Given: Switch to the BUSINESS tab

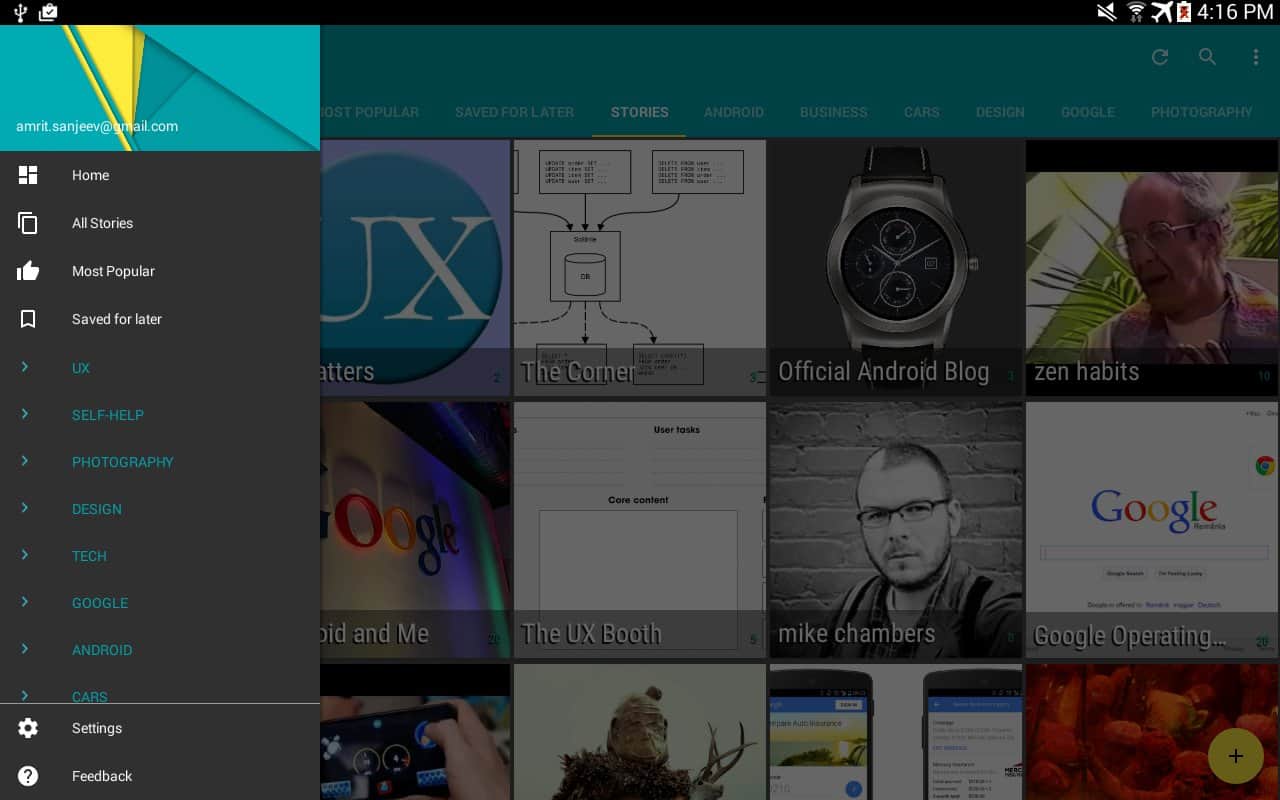Looking at the screenshot, I should [x=833, y=112].
